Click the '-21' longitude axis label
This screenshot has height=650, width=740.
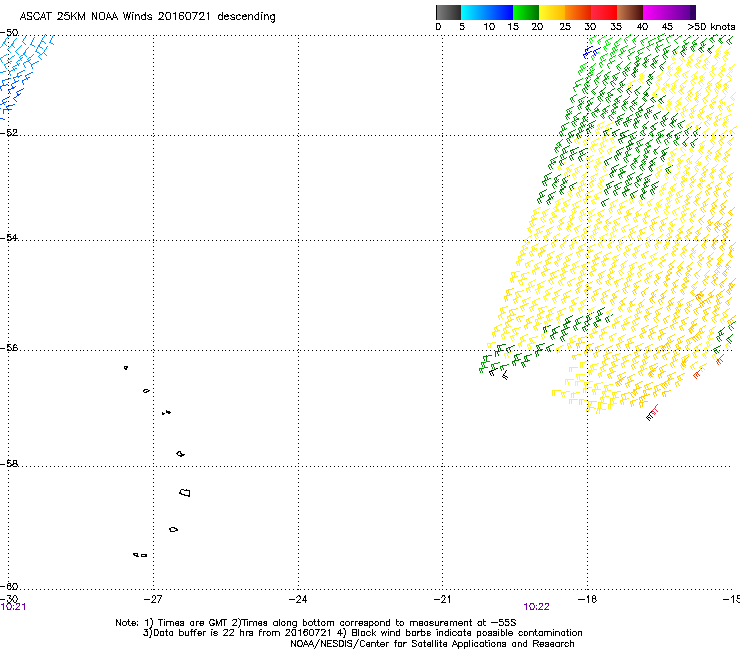(442, 599)
